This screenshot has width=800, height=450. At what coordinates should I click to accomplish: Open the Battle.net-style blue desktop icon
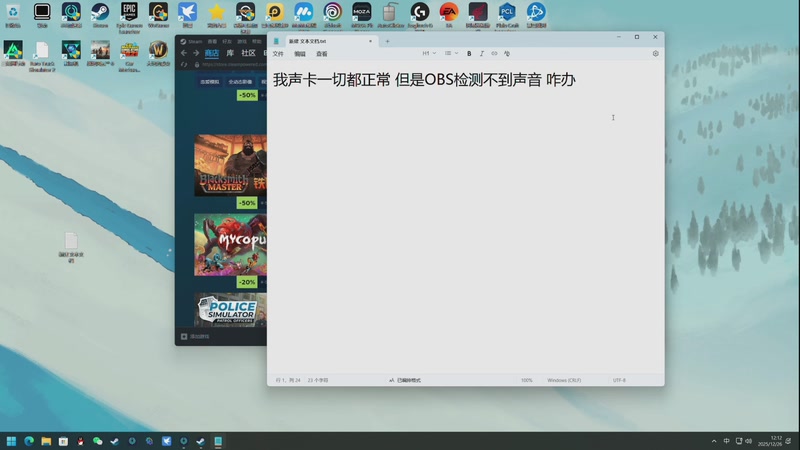click(536, 15)
